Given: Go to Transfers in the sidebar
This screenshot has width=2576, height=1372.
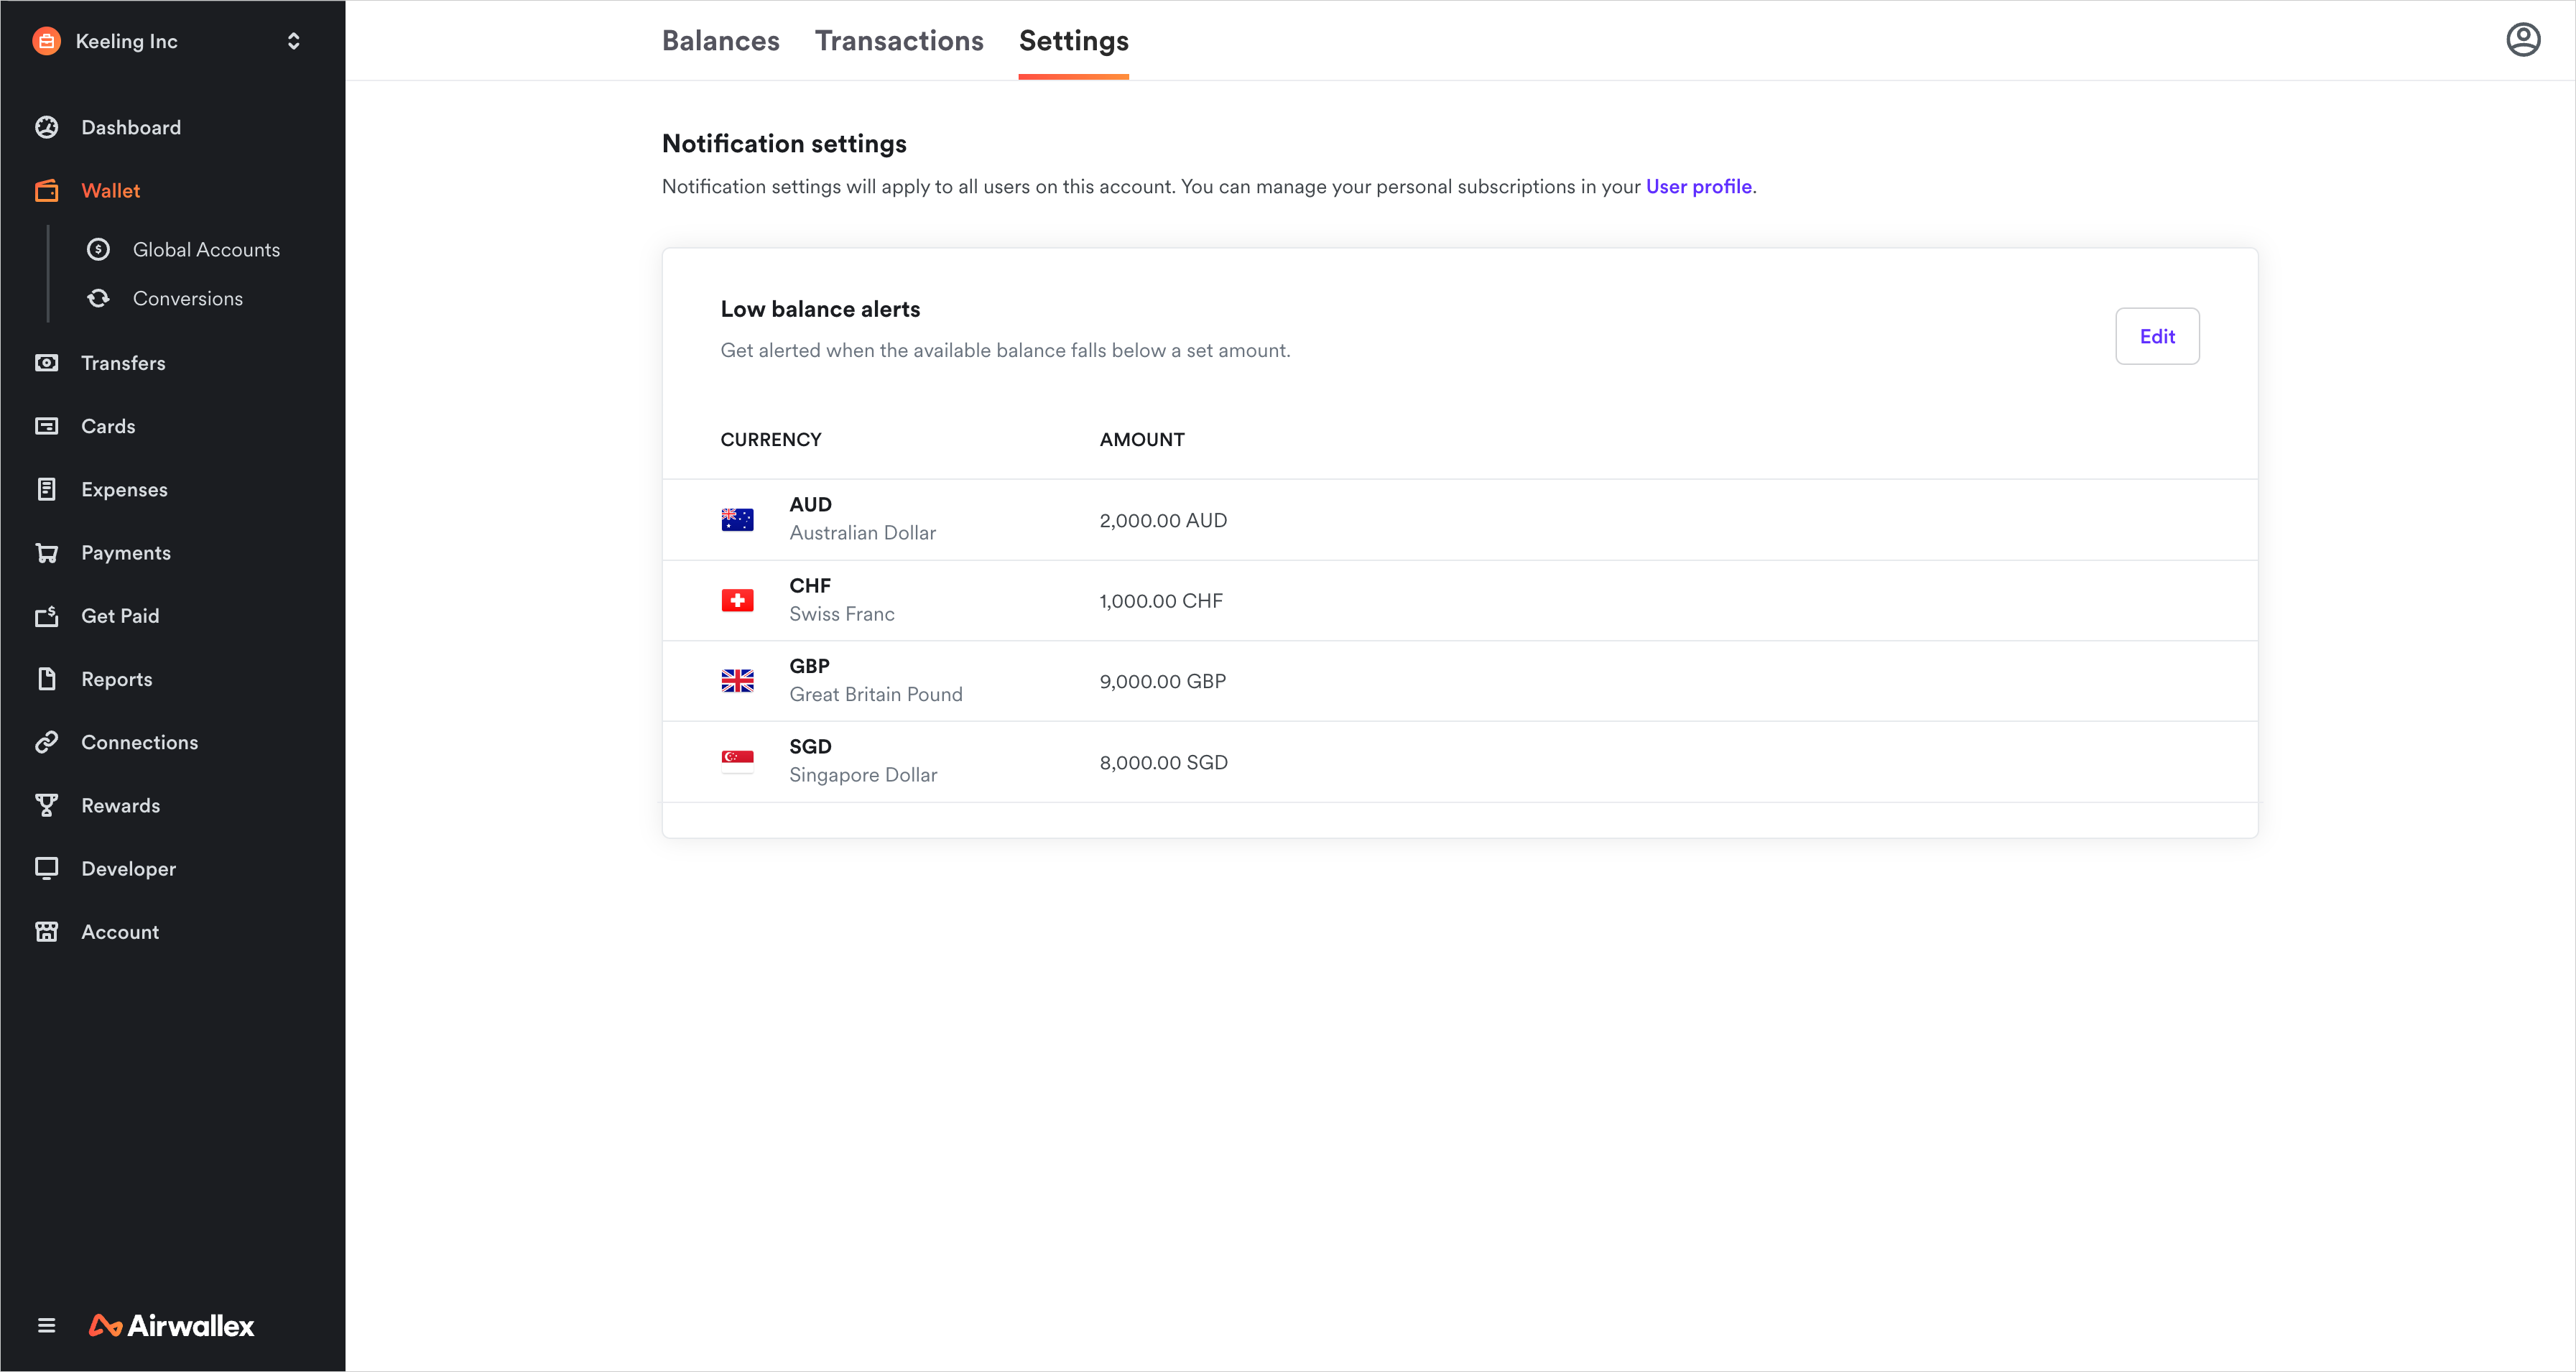Looking at the screenshot, I should [x=123, y=363].
